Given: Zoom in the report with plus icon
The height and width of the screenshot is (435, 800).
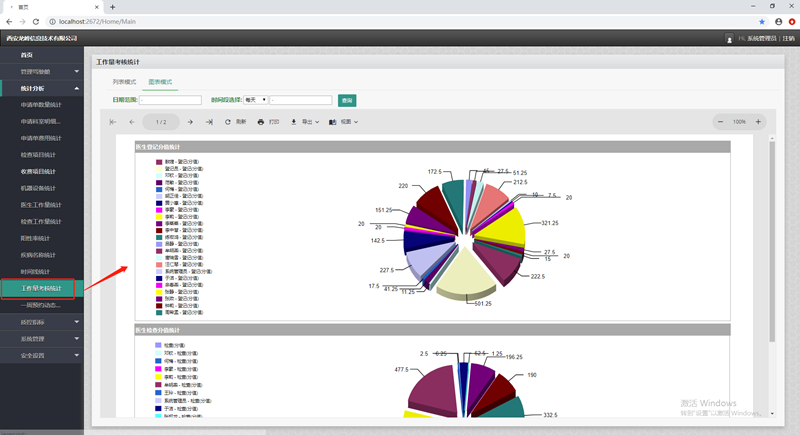Looking at the screenshot, I should tap(758, 122).
